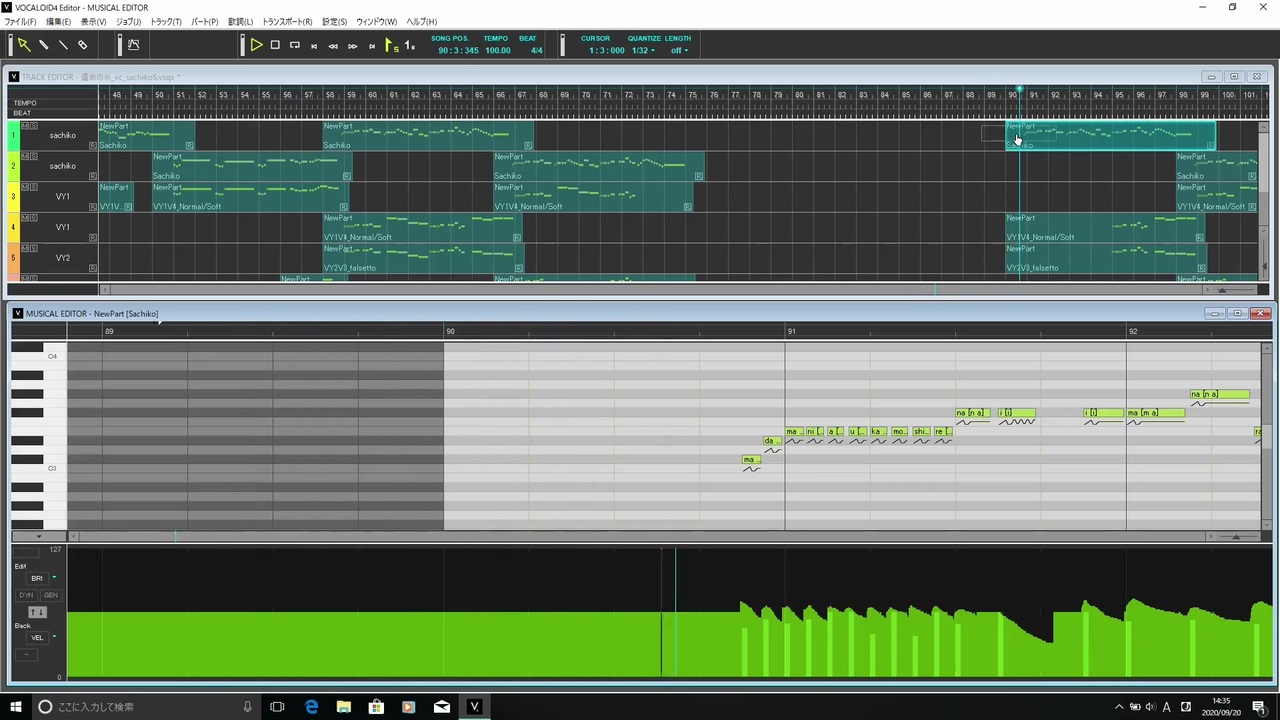Viewport: 1280px width, 720px height.
Task: Open the トランスポート(R) menu
Action: pos(287,22)
